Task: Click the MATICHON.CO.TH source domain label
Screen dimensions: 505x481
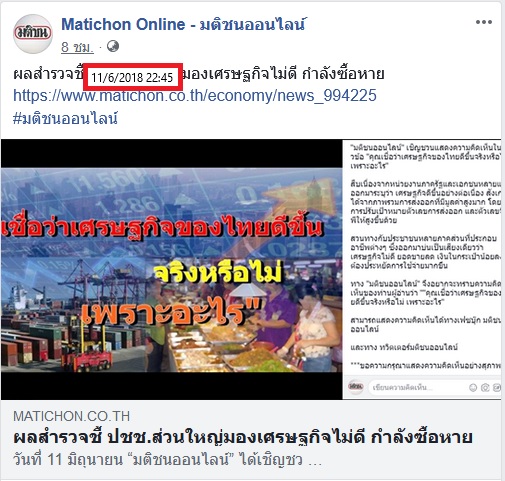Action: point(72,416)
